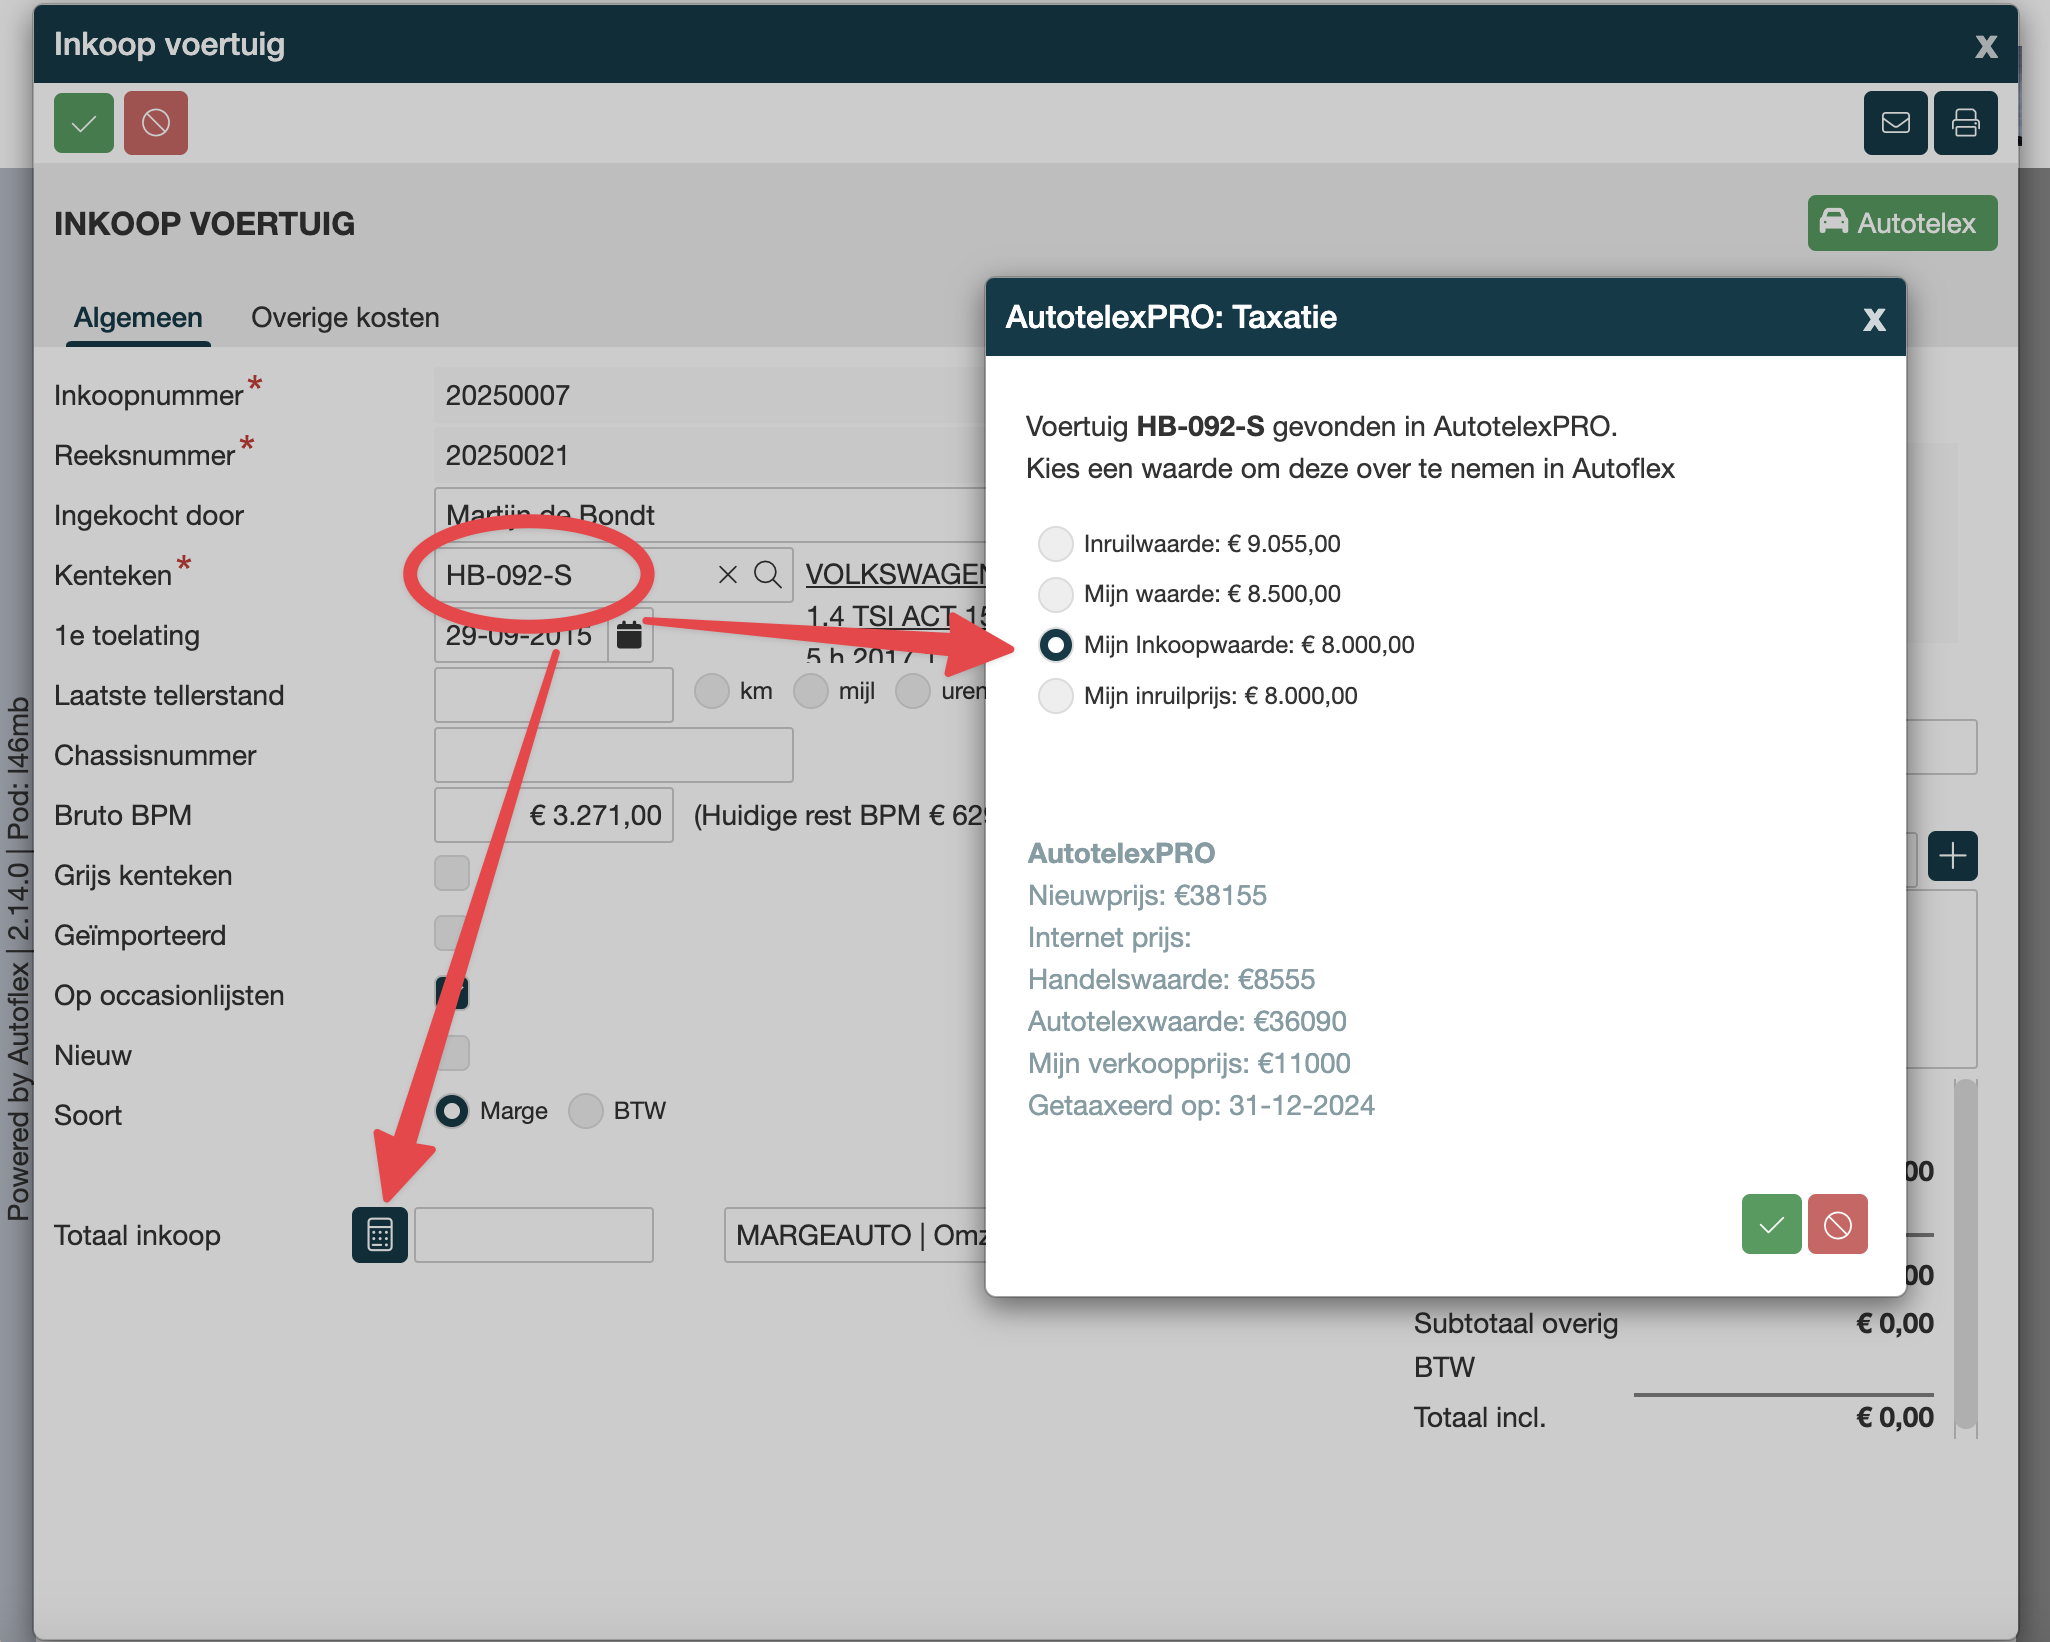Image resolution: width=2050 pixels, height=1642 pixels.
Task: Confirm taxatie with green checkmark in dialog
Action: (1771, 1224)
